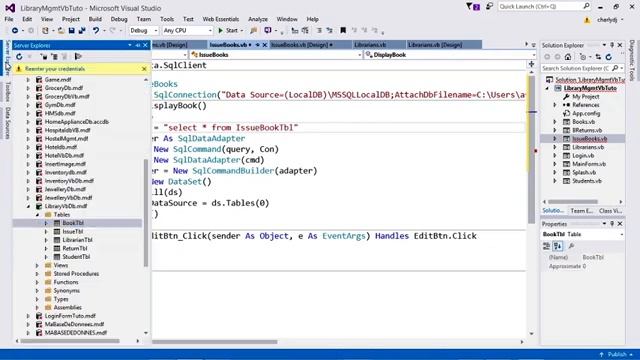Image resolution: width=640 pixels, height=360 pixels.
Task: Click the Solution Explorer horizontal scrollbar thumb
Action: 573,202
